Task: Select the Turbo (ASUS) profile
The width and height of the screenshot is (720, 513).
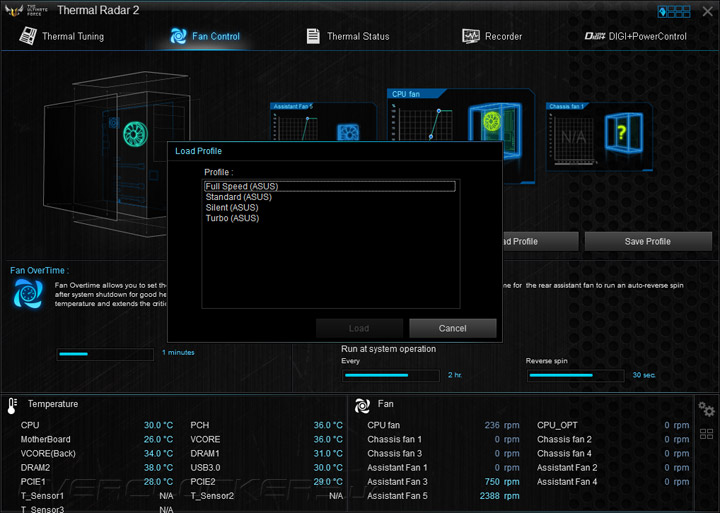Action: [330, 218]
